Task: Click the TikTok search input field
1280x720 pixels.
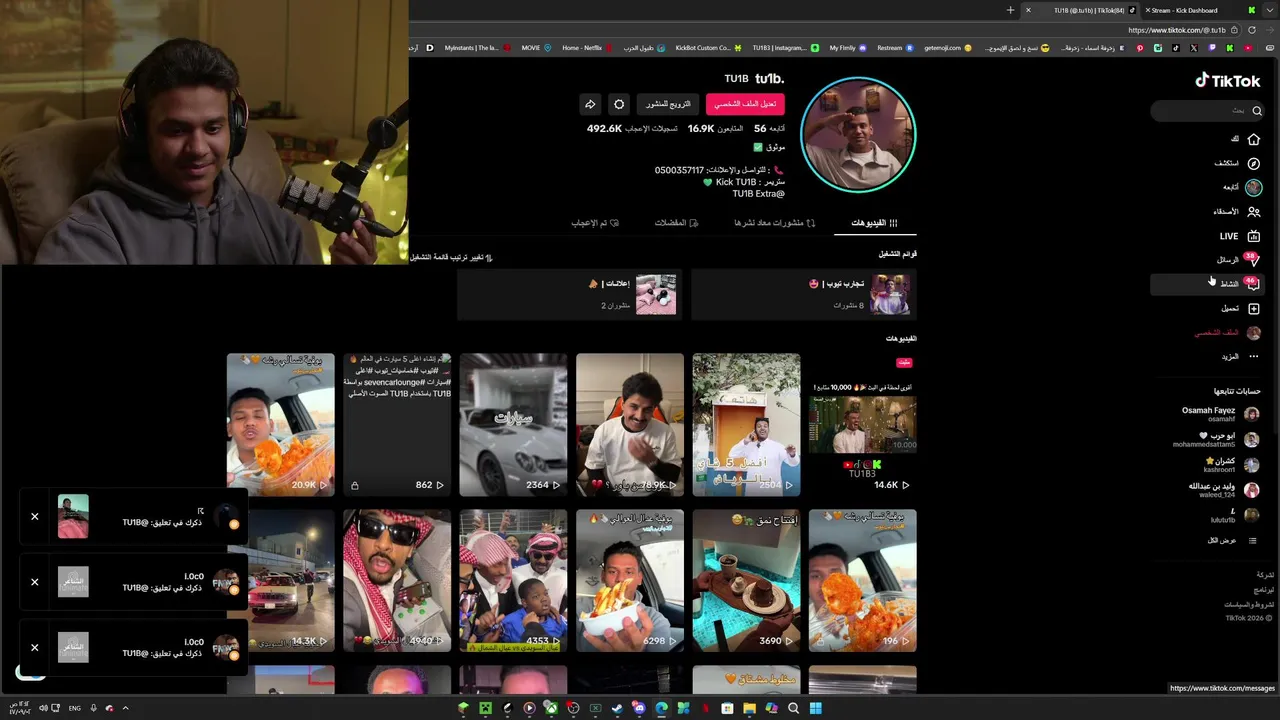Action: (1207, 111)
